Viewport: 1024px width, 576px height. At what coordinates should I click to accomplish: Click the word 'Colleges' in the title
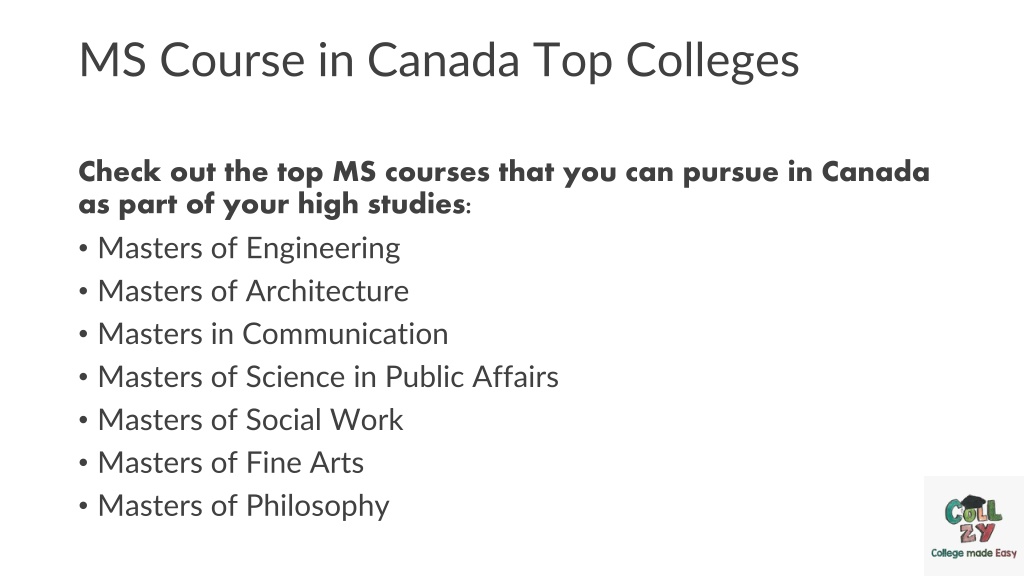712,61
